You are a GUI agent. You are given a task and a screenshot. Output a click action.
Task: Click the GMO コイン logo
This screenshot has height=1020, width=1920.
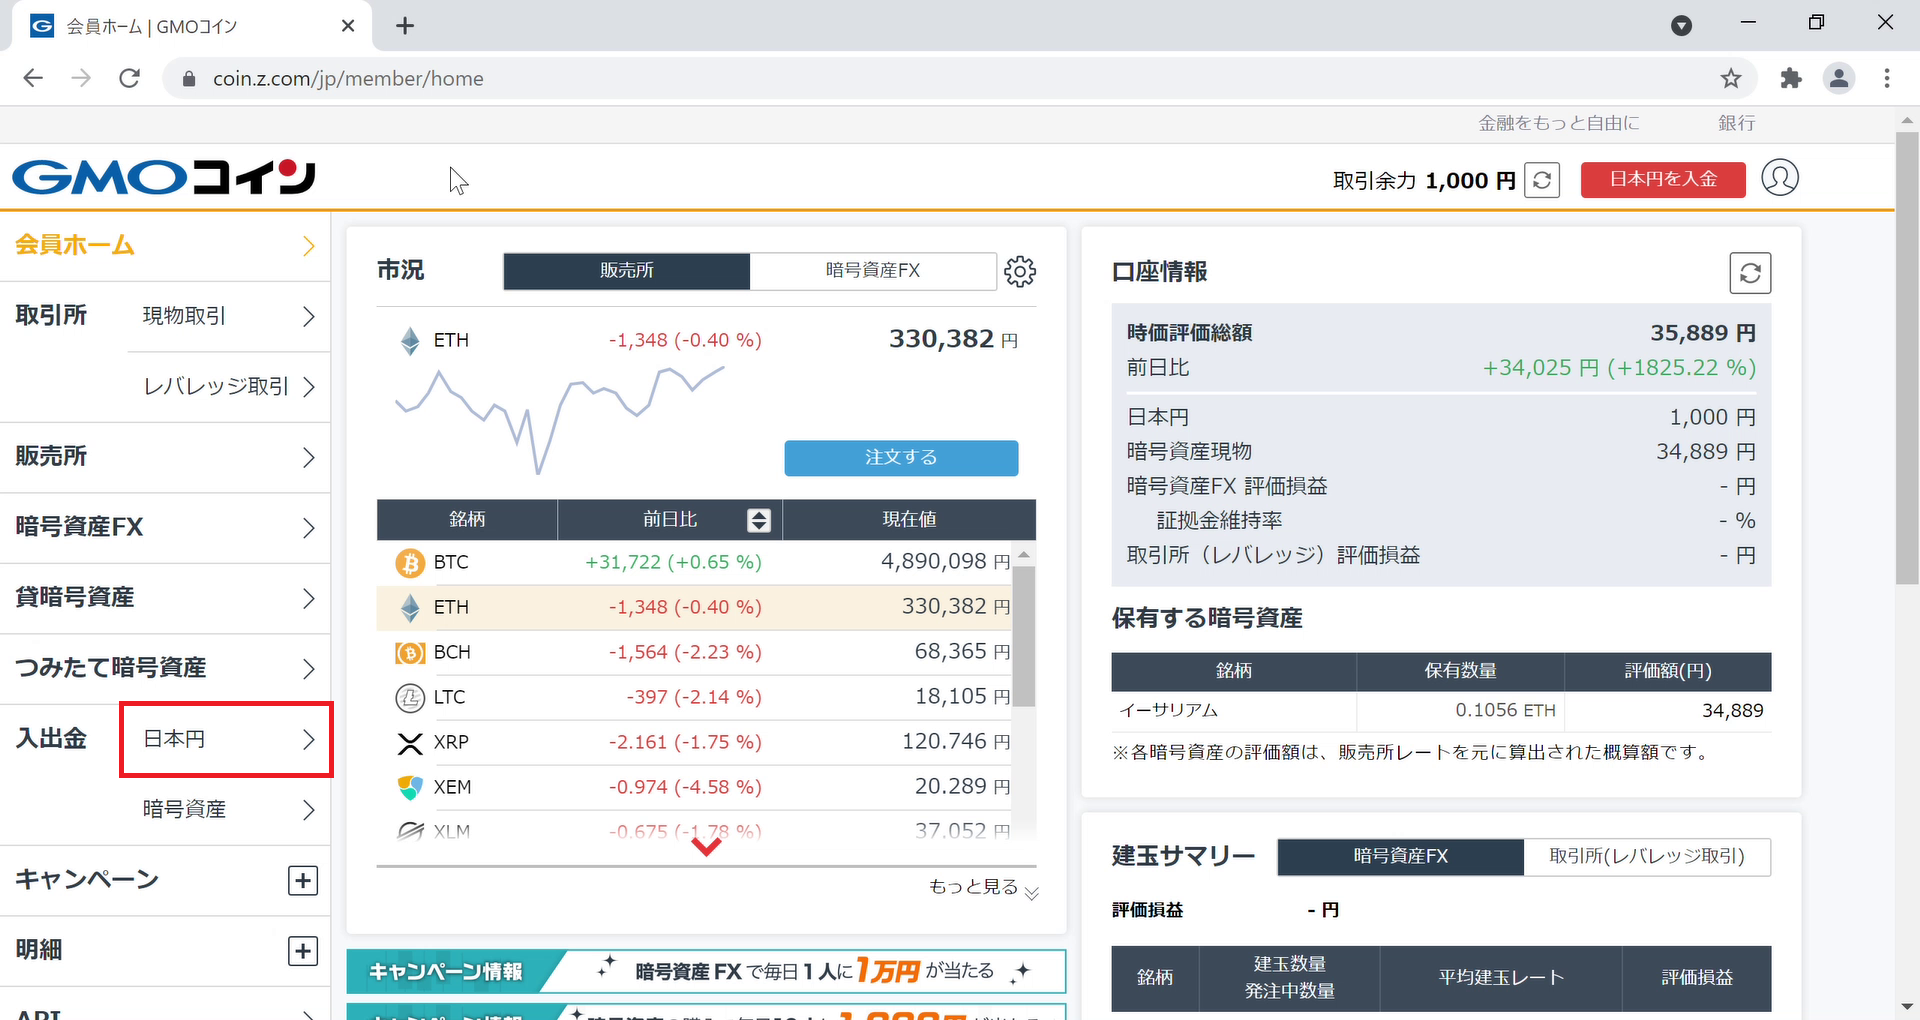[163, 177]
